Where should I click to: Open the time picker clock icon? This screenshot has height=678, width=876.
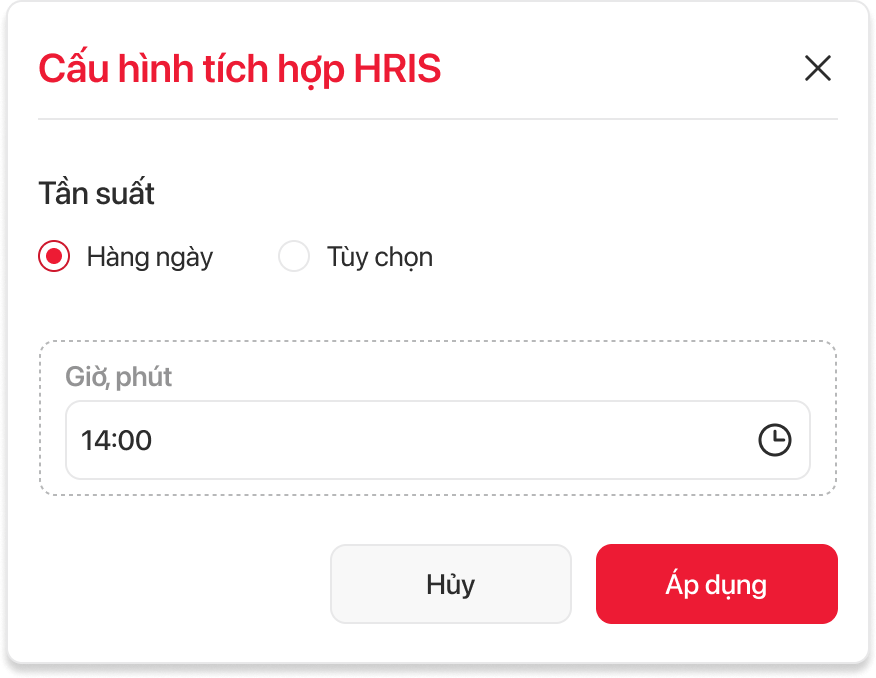click(x=774, y=440)
